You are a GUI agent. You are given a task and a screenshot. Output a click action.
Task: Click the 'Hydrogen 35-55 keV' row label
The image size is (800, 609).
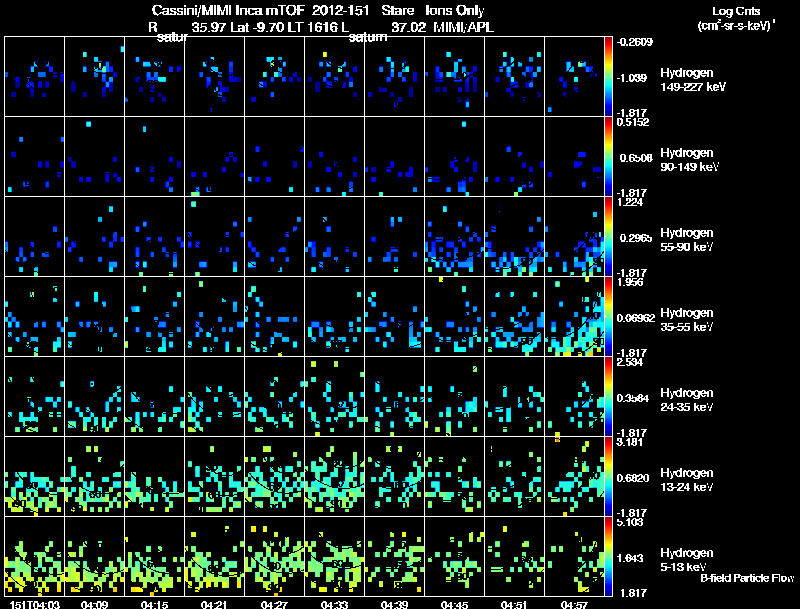[x=687, y=320]
